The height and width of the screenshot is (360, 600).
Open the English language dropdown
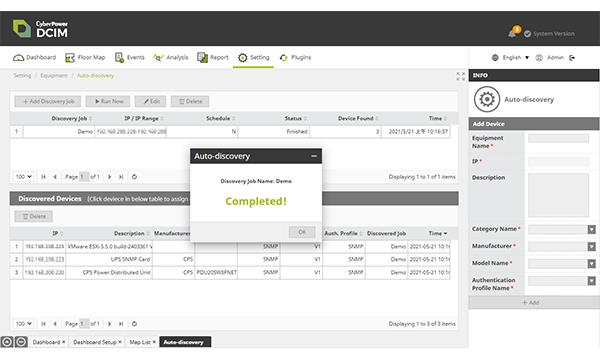(510, 57)
